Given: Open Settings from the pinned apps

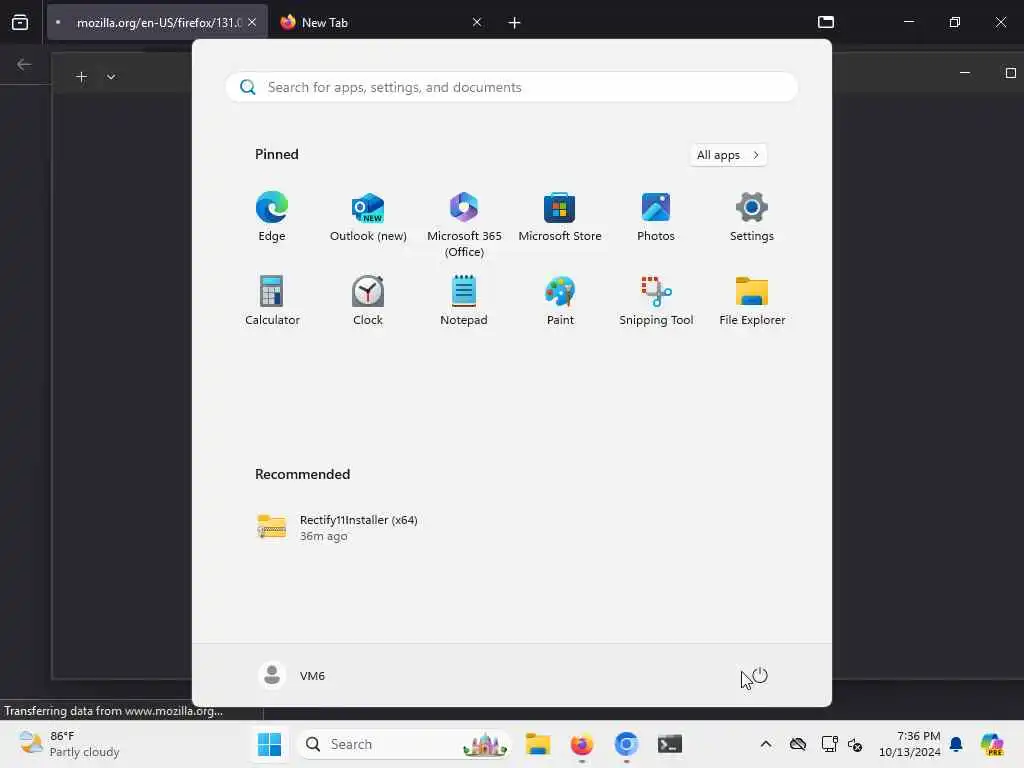Looking at the screenshot, I should 752,217.
